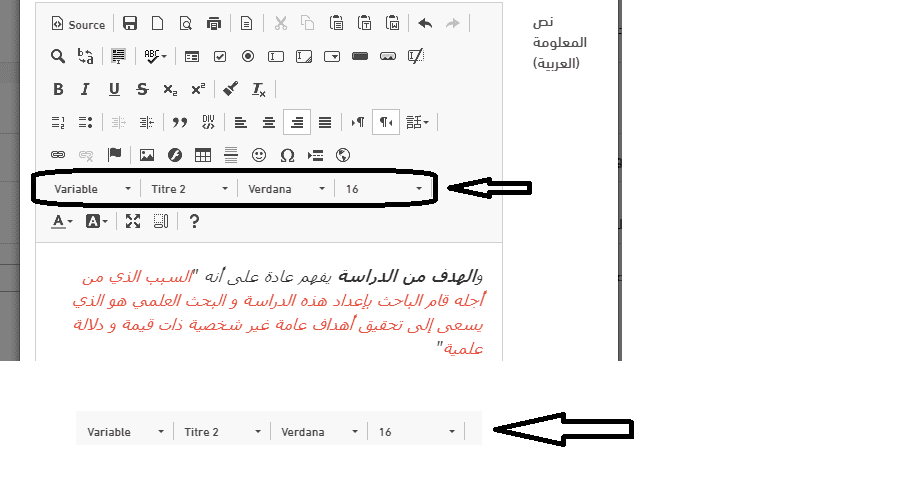Toggle Subscript formatting
The height and width of the screenshot is (494, 915).
(170, 89)
